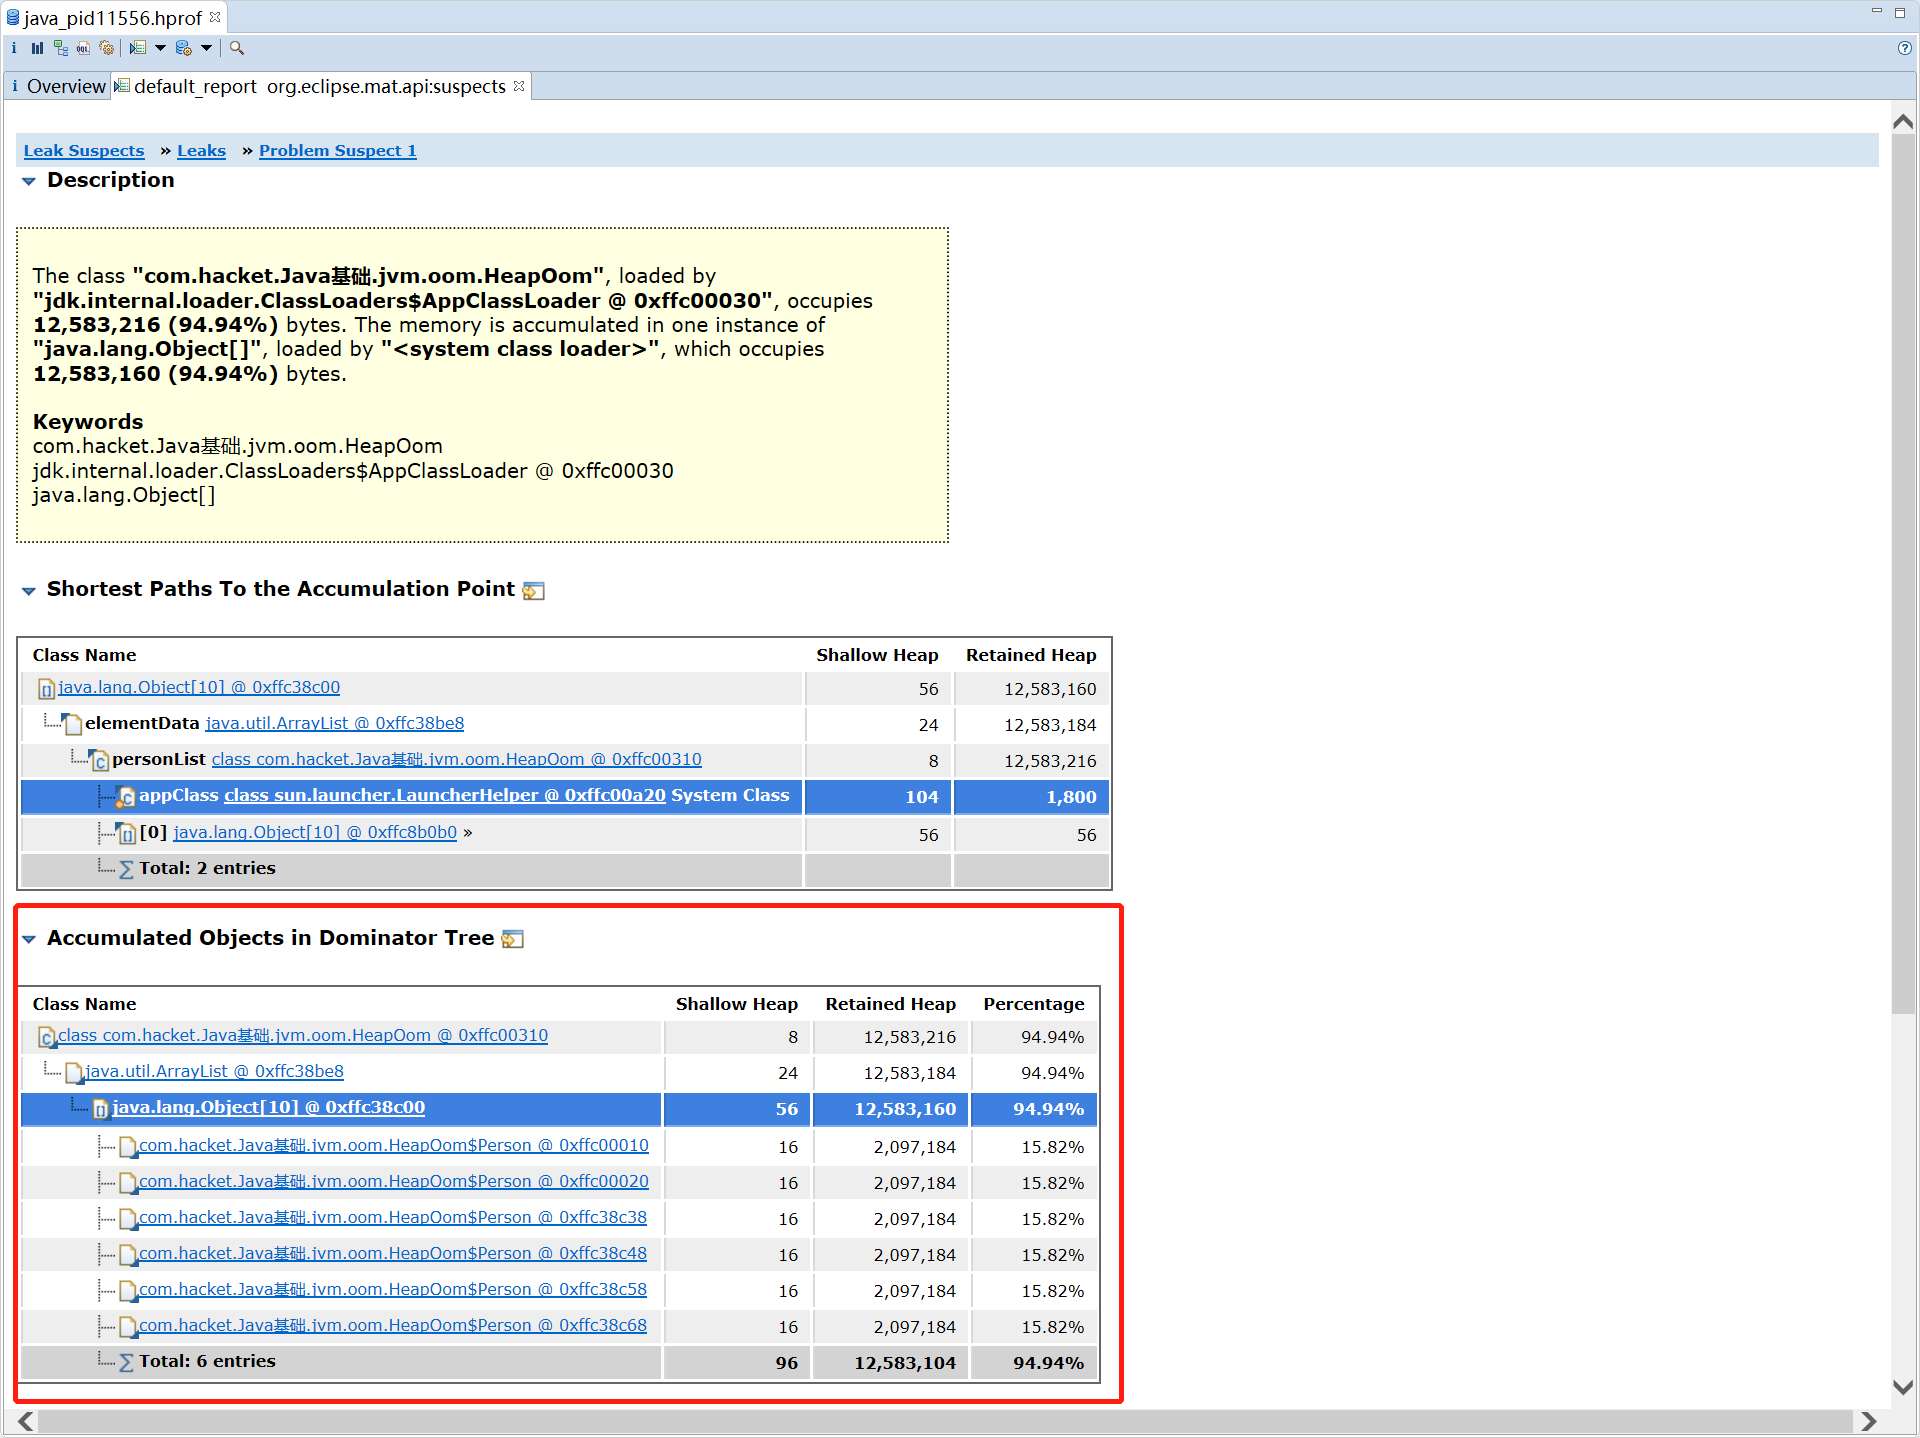Open the query browser dropdown arrow
Viewport: 1920px width, 1438px height.
pyautogui.click(x=206, y=48)
